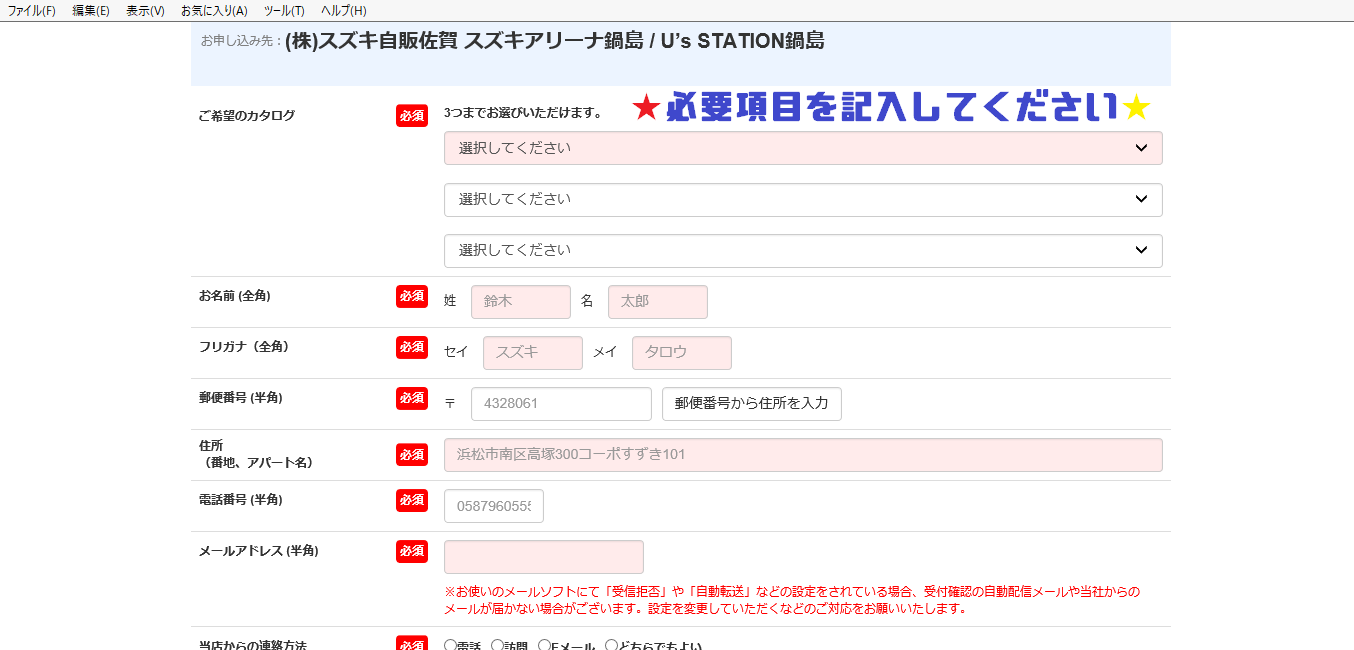Viewport: 1354px width, 650px height.
Task: Click the メールアドレス (半角) field label
Action: pyautogui.click(x=259, y=551)
